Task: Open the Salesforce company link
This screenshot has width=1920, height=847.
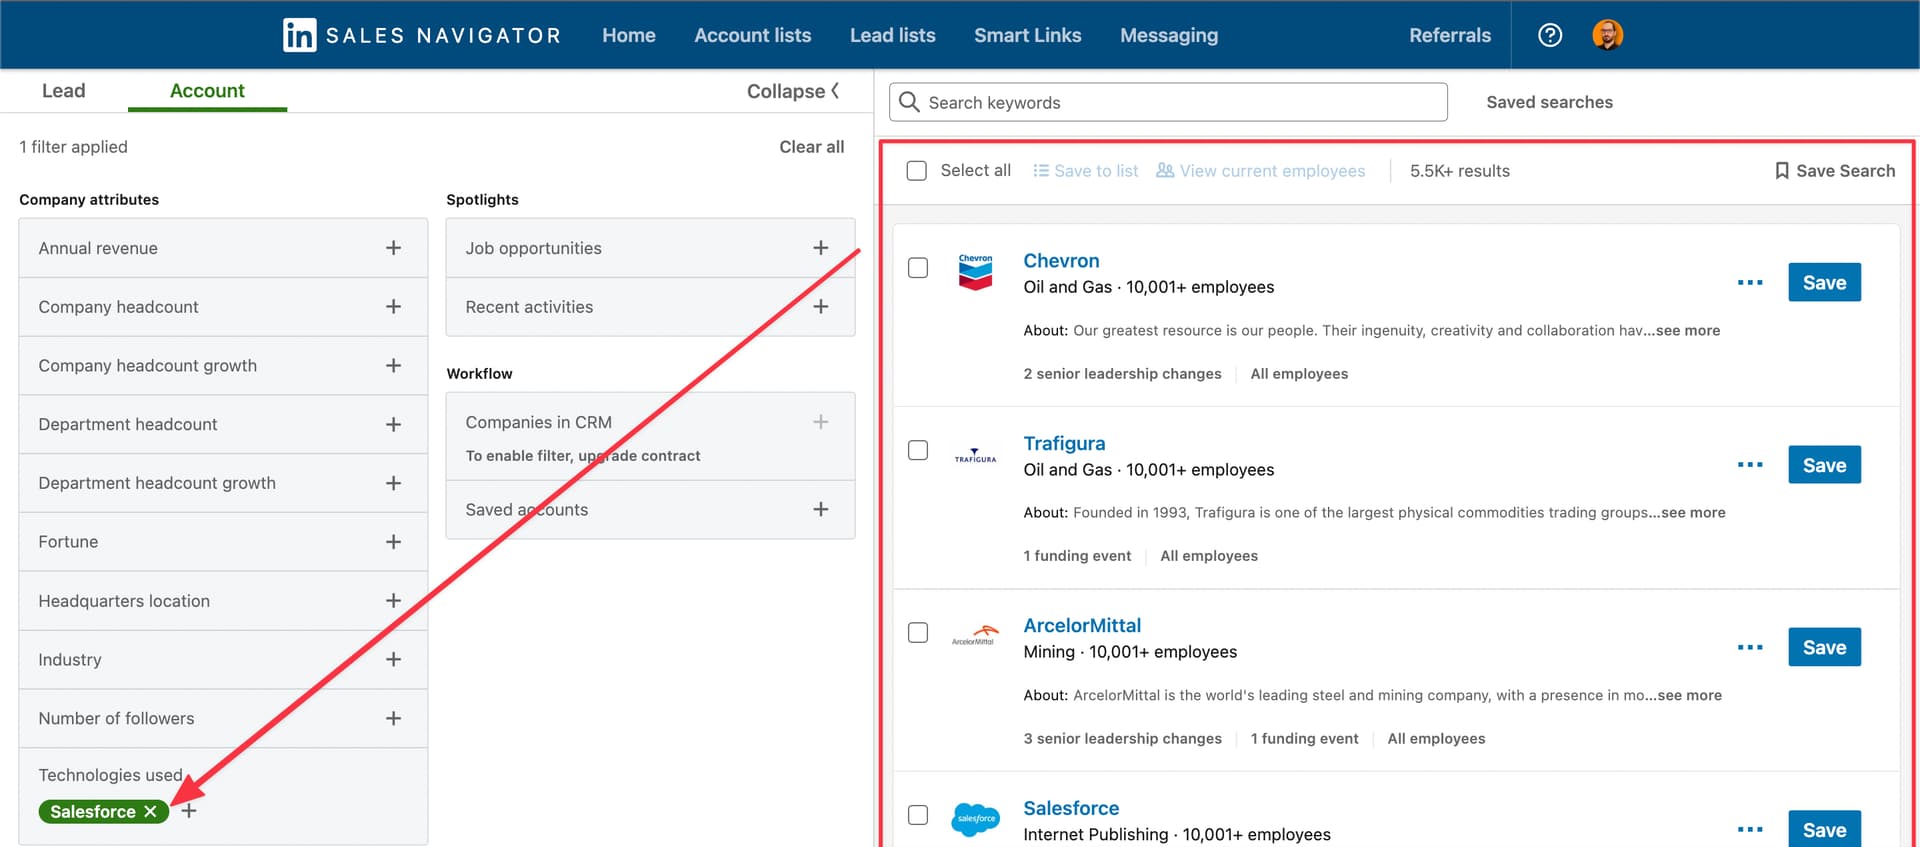Action: 1071,808
